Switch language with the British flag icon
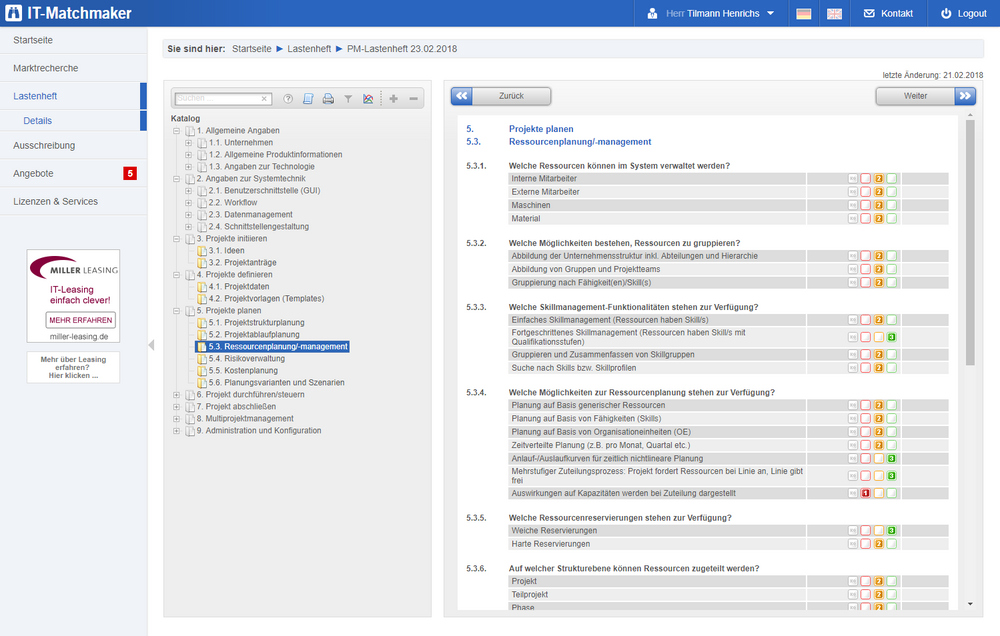This screenshot has width=1000, height=636. 834,14
